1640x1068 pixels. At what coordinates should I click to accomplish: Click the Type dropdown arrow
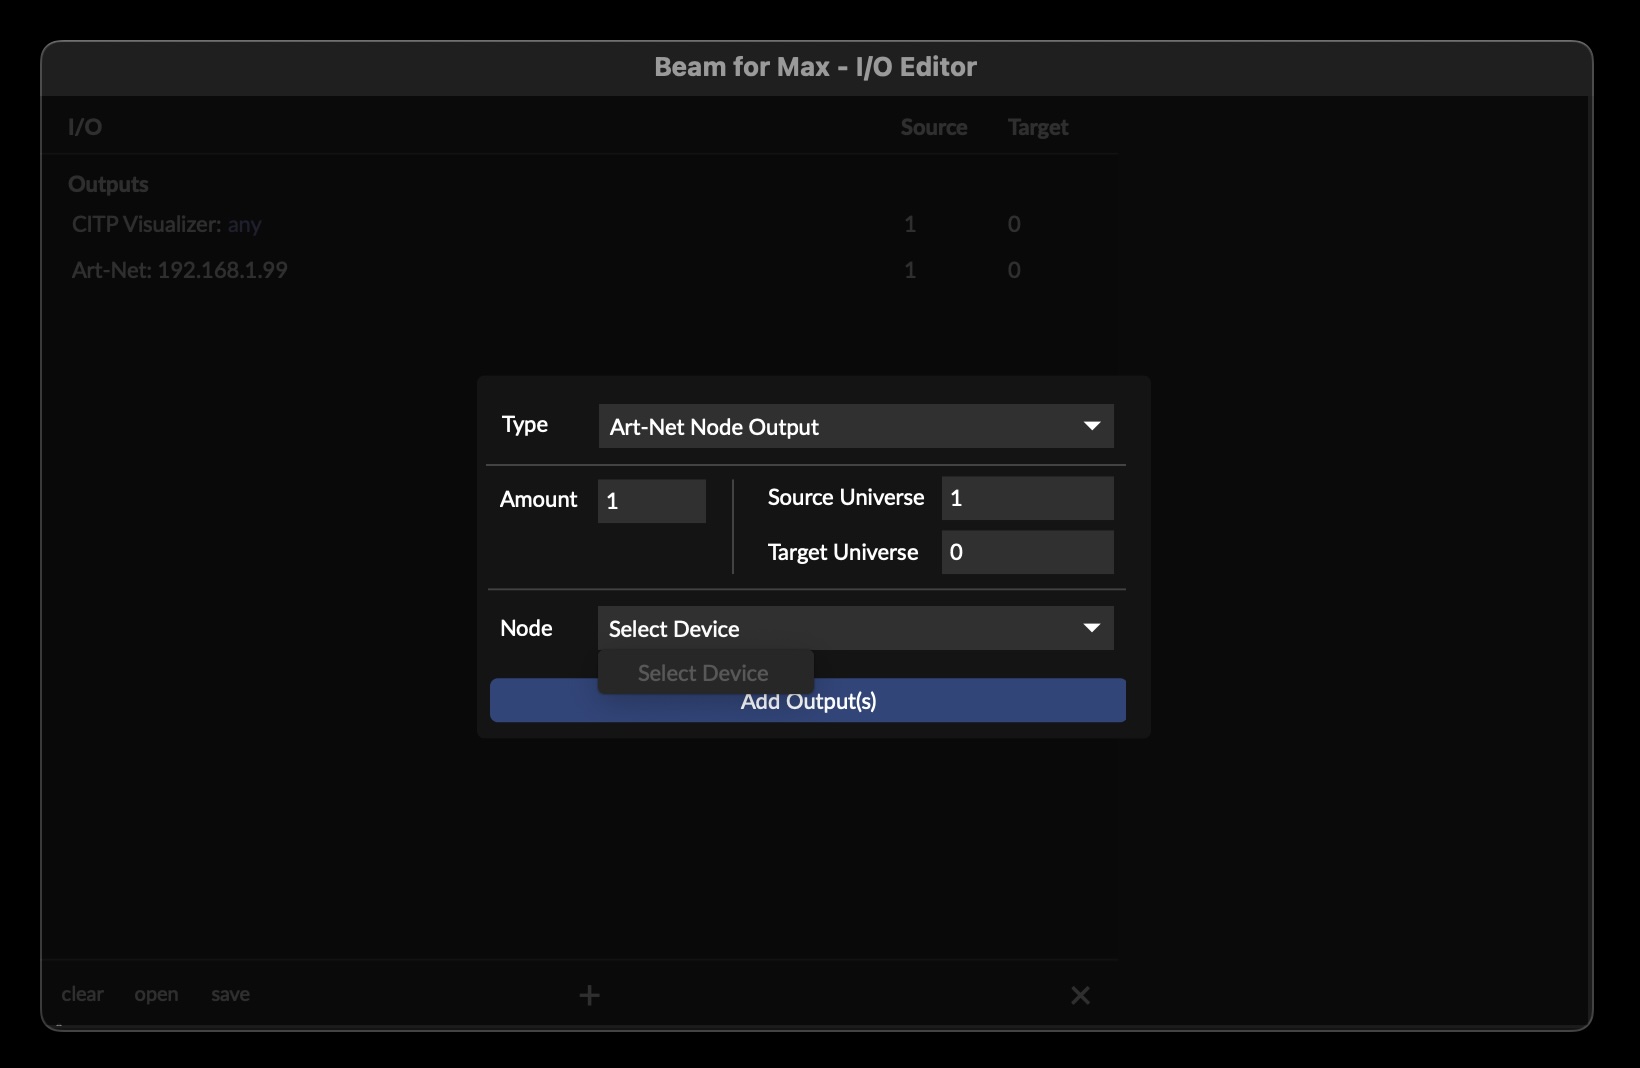(1091, 426)
